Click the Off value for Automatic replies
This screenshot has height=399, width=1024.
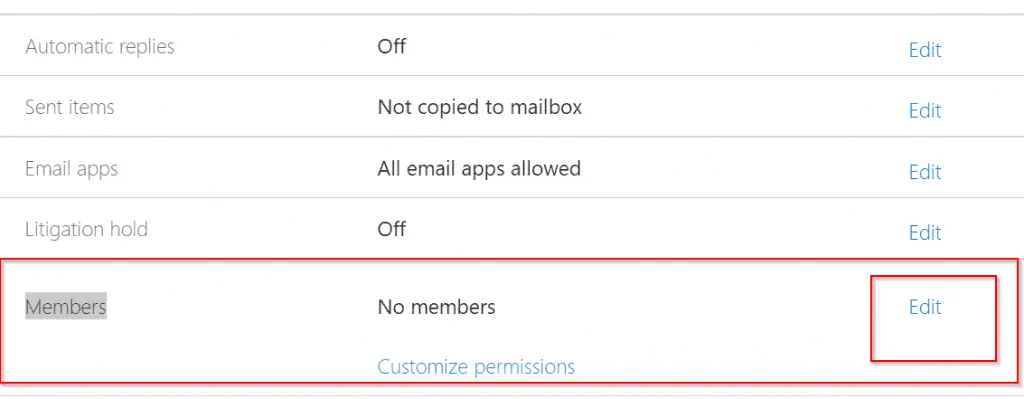[x=391, y=47]
